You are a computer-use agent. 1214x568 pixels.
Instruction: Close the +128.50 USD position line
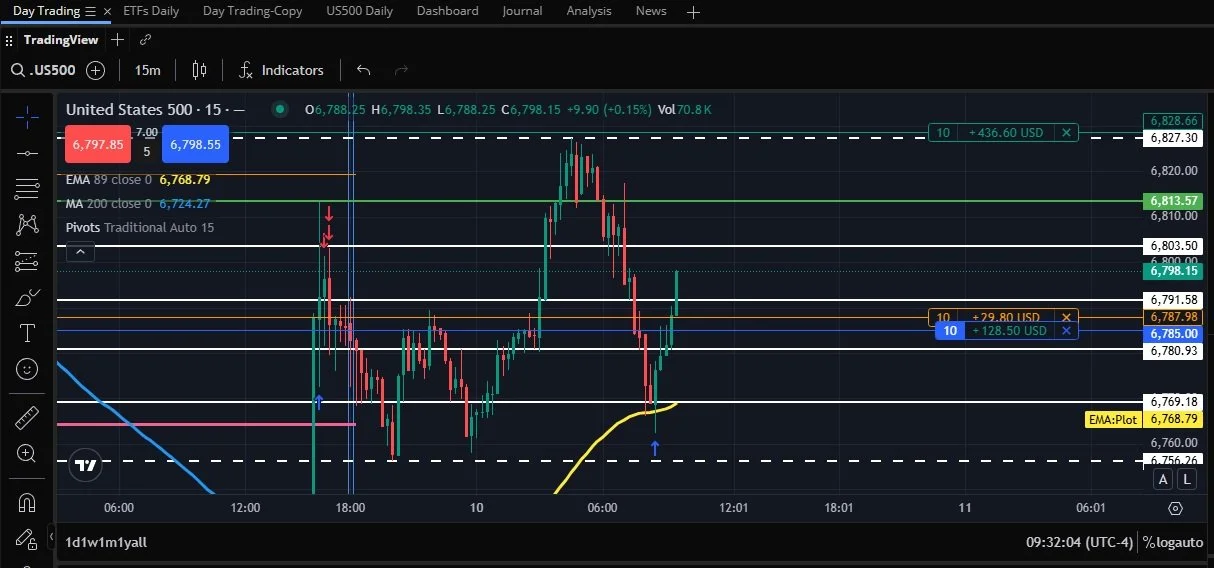(x=1066, y=331)
